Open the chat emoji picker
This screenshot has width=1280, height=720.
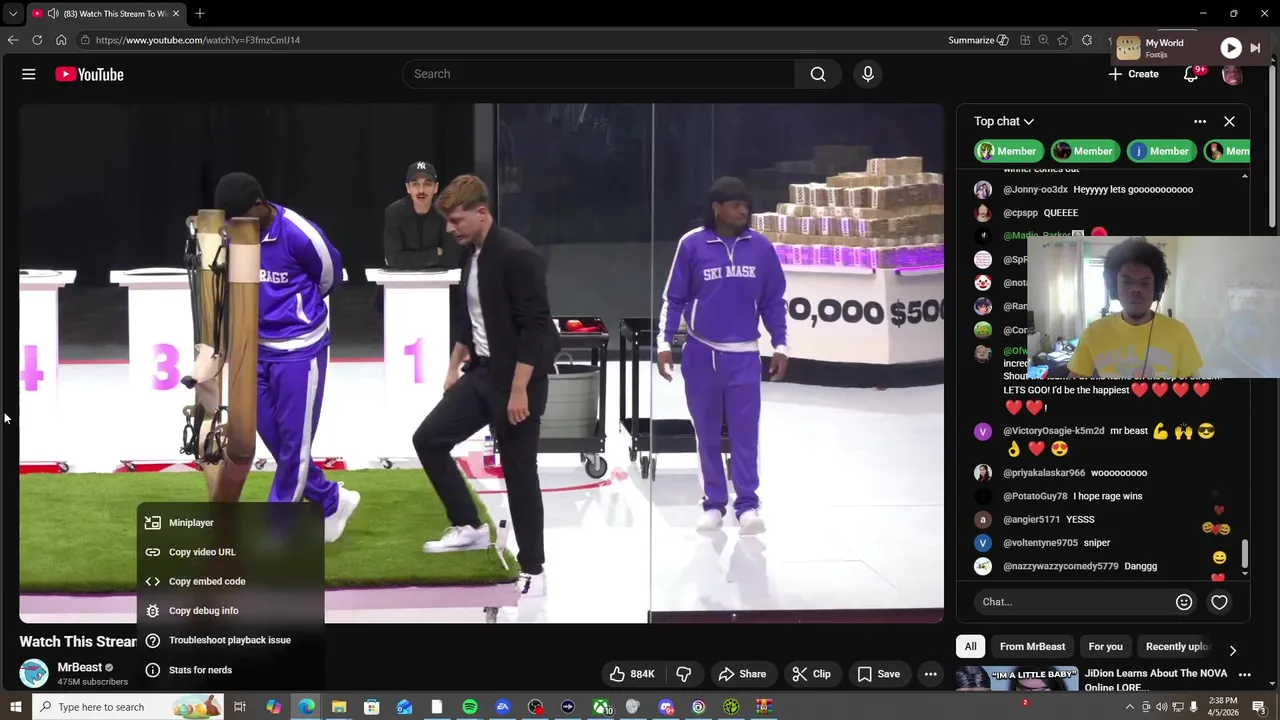pyautogui.click(x=1184, y=602)
